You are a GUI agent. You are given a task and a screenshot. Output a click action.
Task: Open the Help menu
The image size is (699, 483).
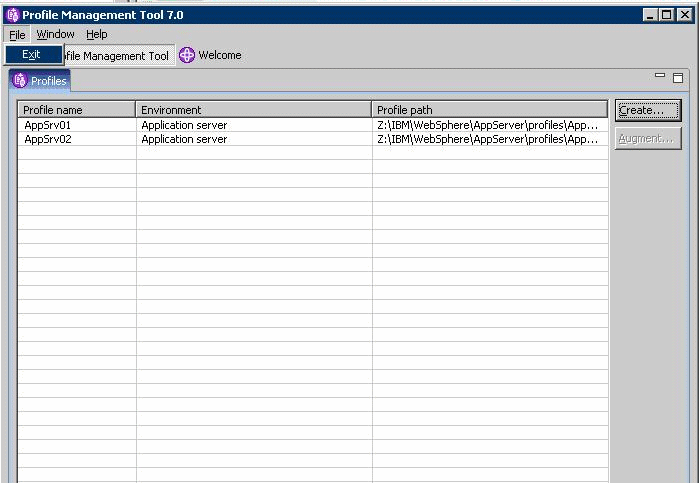(96, 34)
